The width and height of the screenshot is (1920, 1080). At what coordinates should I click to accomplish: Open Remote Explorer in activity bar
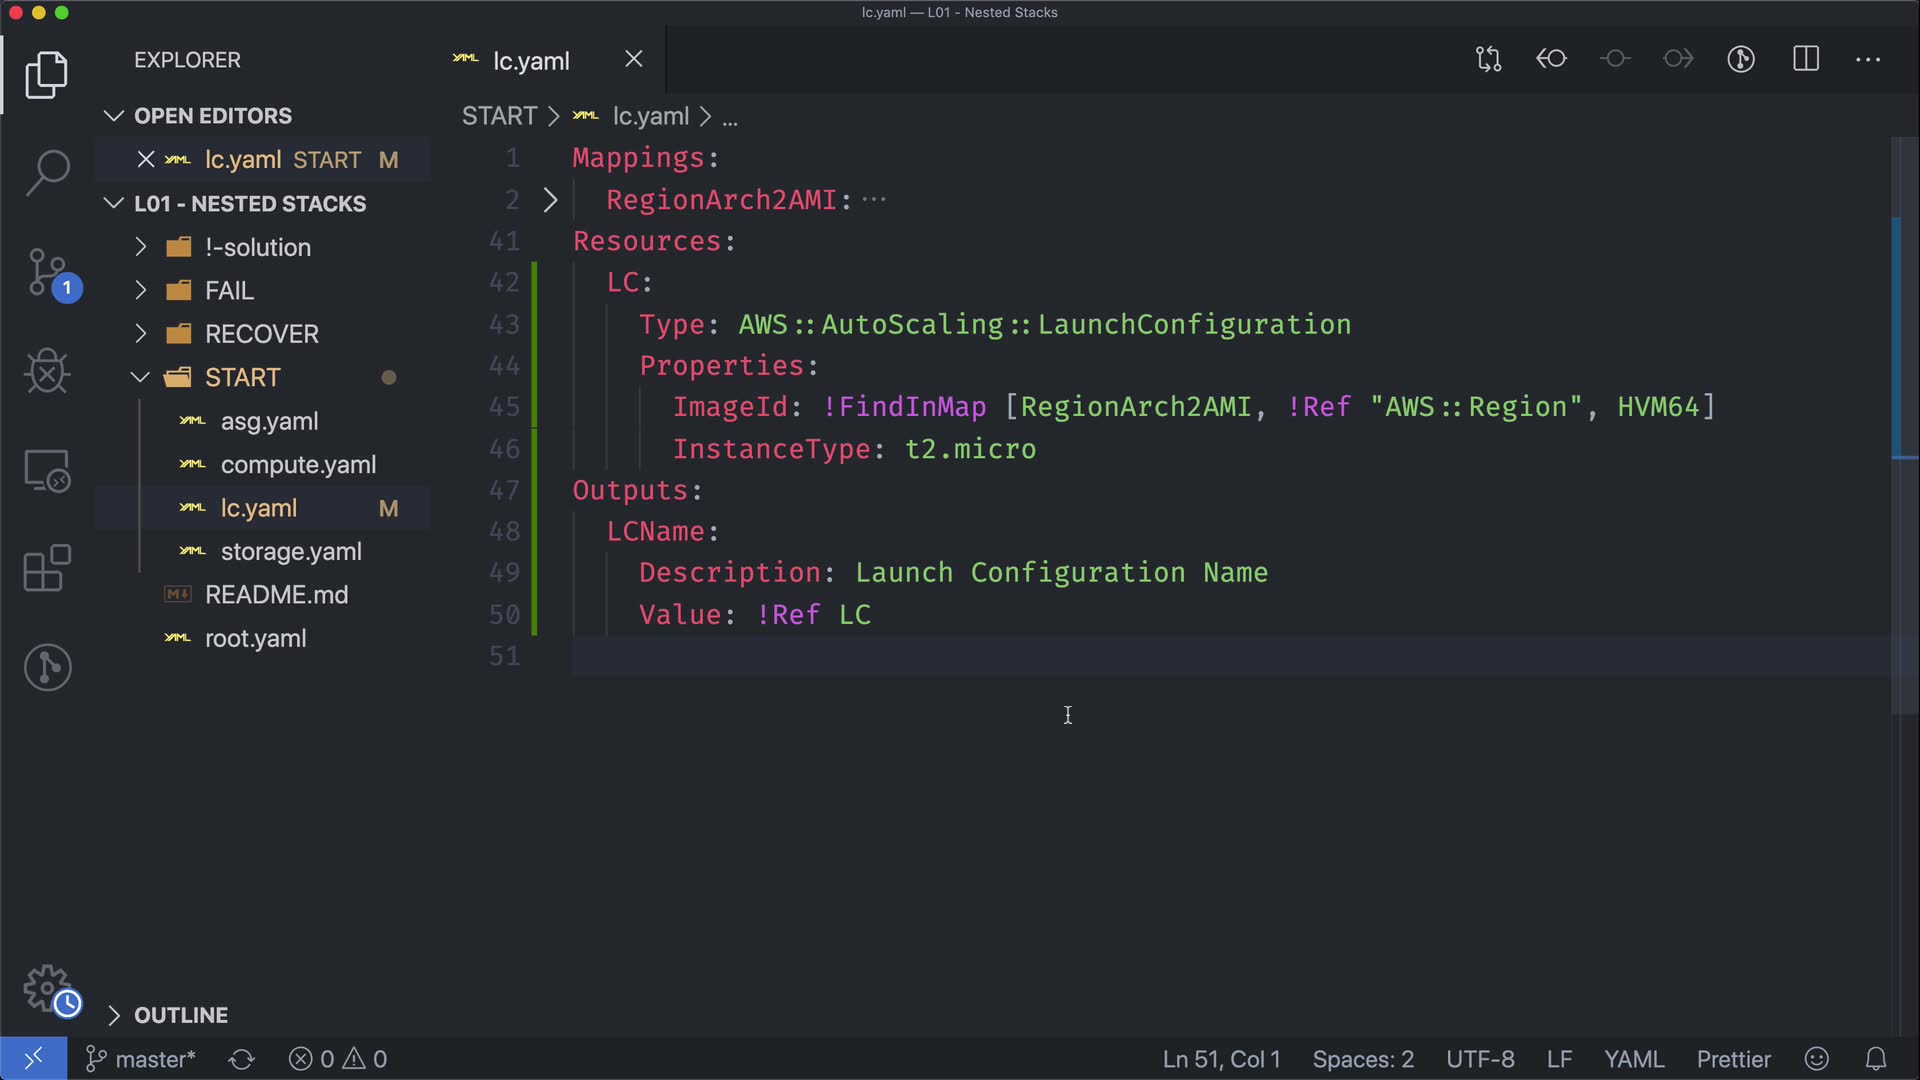47,470
